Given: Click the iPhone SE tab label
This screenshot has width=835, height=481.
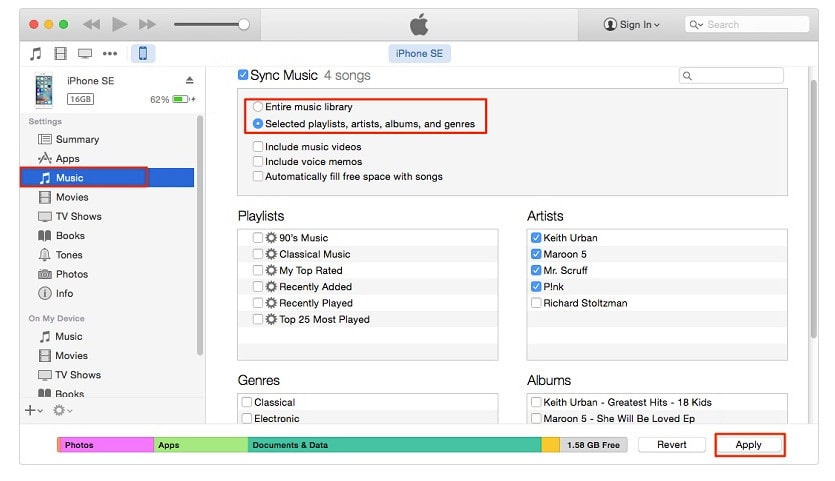Looking at the screenshot, I should tap(419, 53).
